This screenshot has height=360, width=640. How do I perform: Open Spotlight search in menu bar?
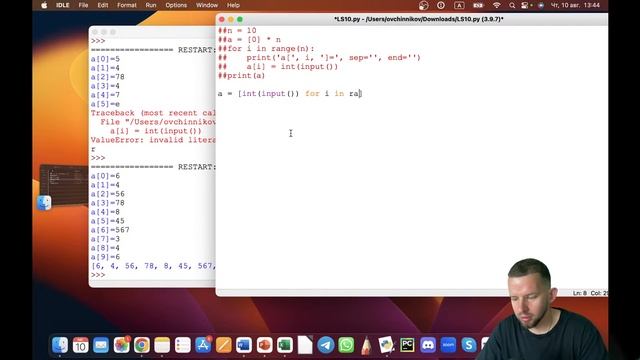512,5
